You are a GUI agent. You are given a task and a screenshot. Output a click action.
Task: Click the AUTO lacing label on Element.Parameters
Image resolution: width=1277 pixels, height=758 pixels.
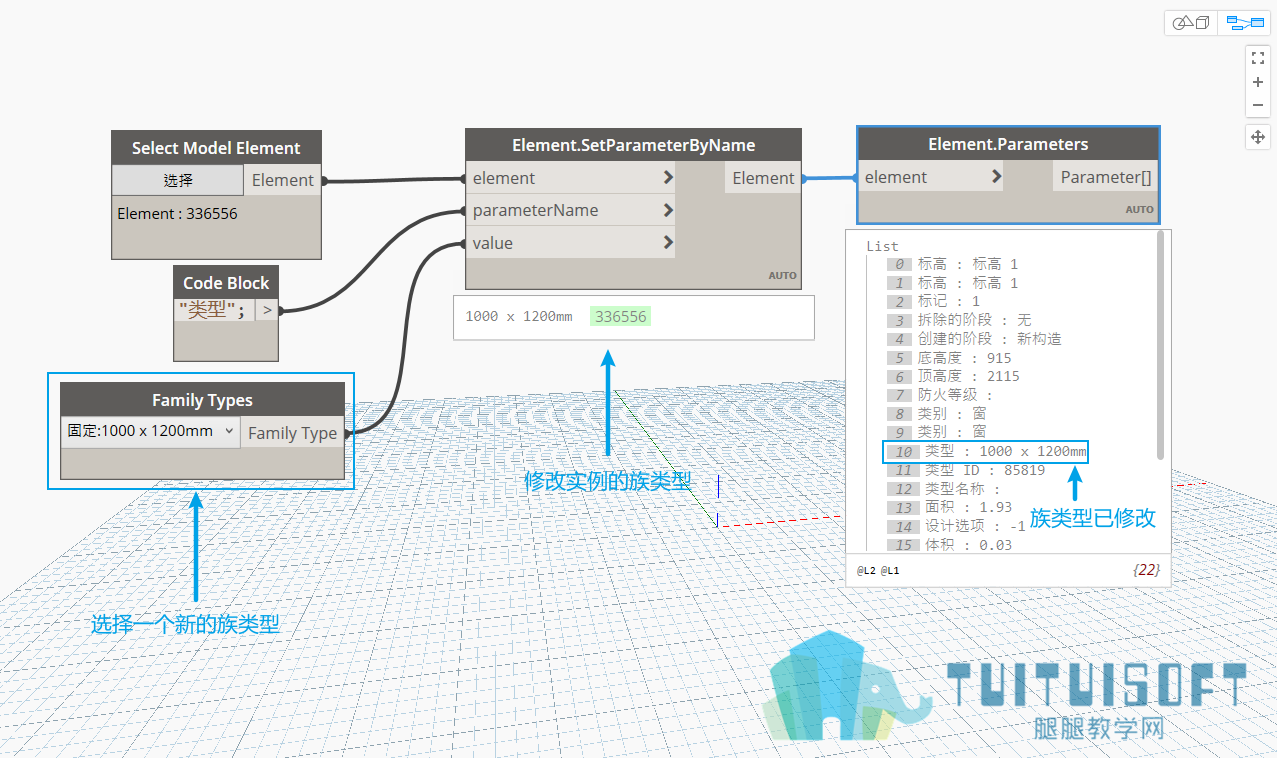coord(1139,210)
